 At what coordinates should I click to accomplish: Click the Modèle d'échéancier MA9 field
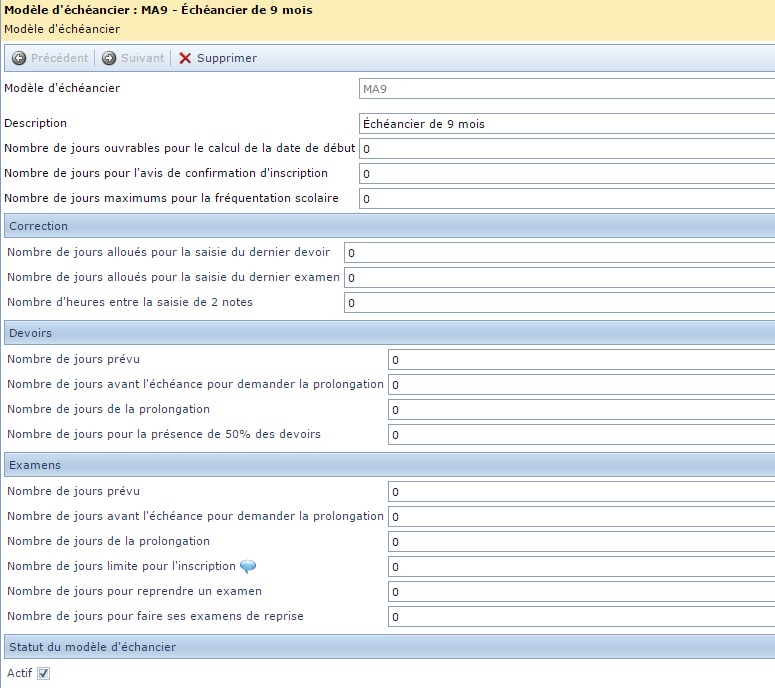click(566, 89)
